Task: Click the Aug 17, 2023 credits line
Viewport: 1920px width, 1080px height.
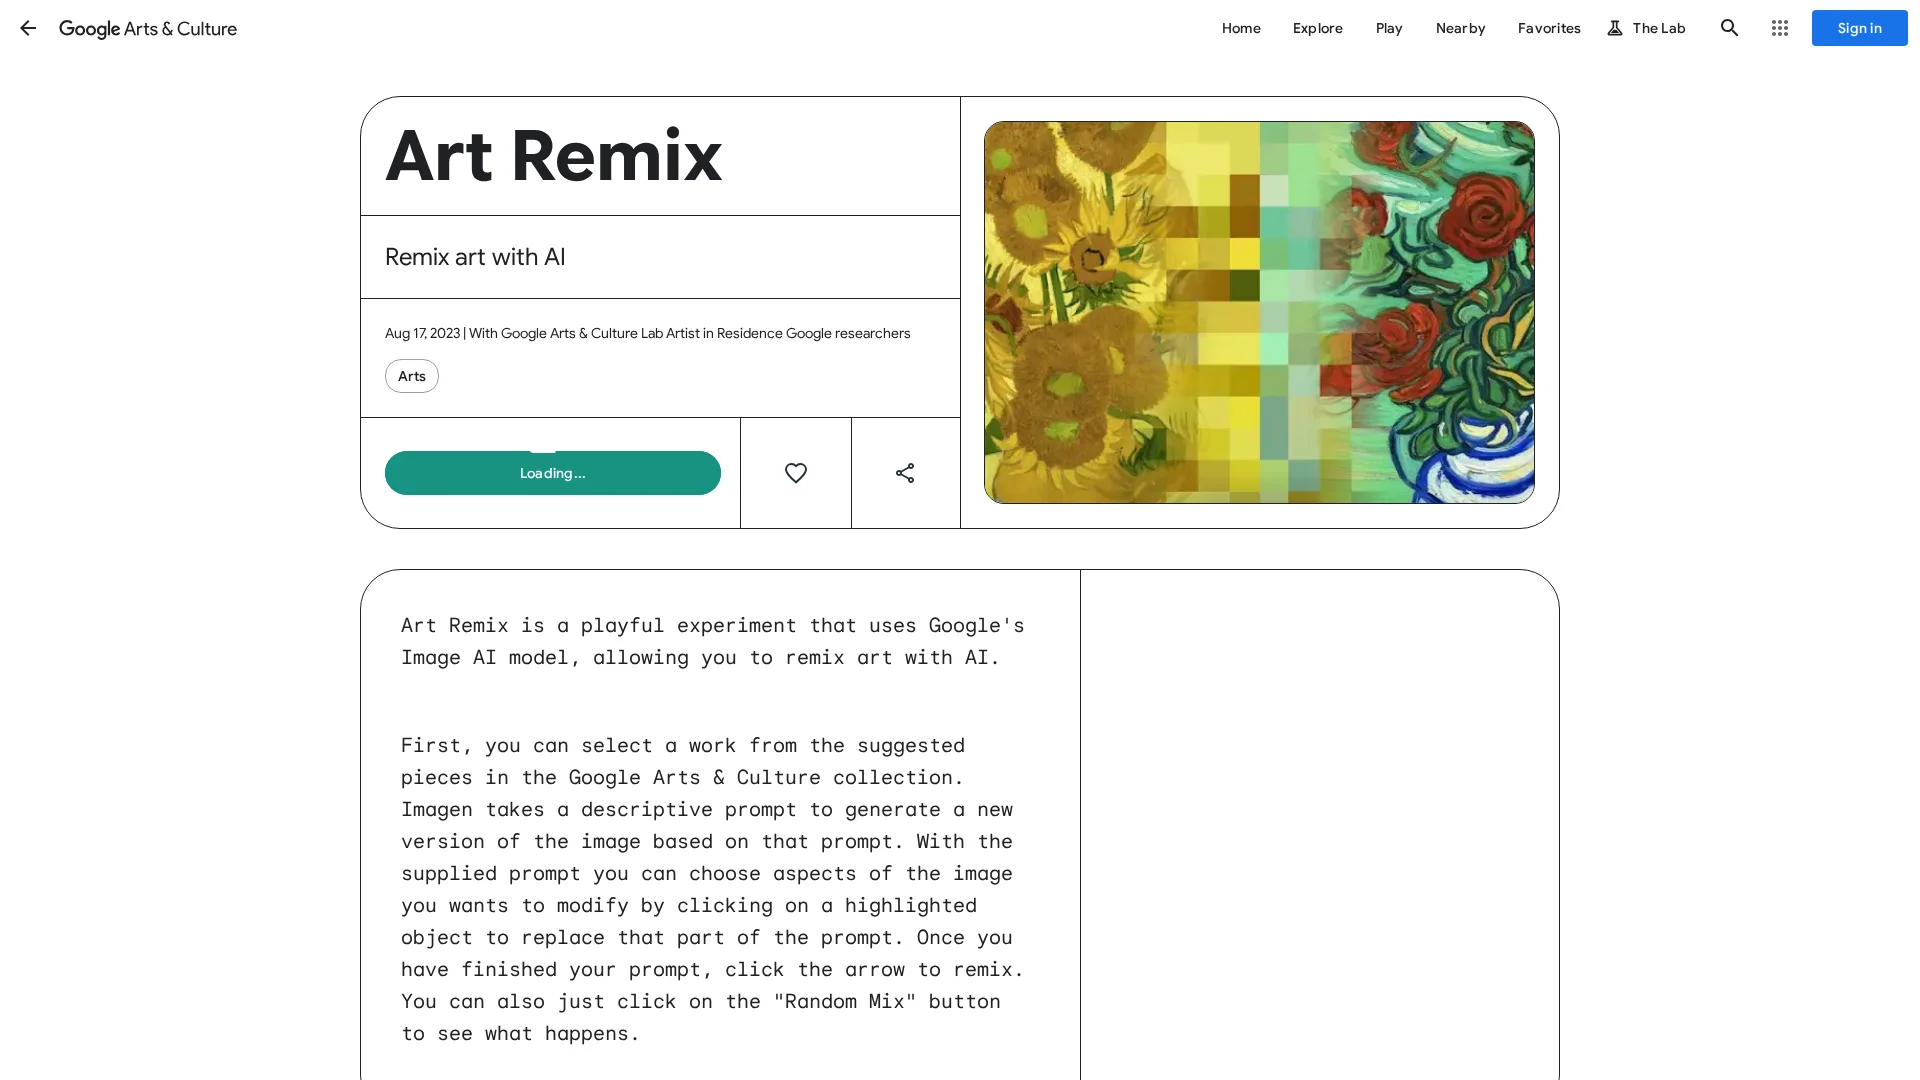Action: (x=647, y=333)
